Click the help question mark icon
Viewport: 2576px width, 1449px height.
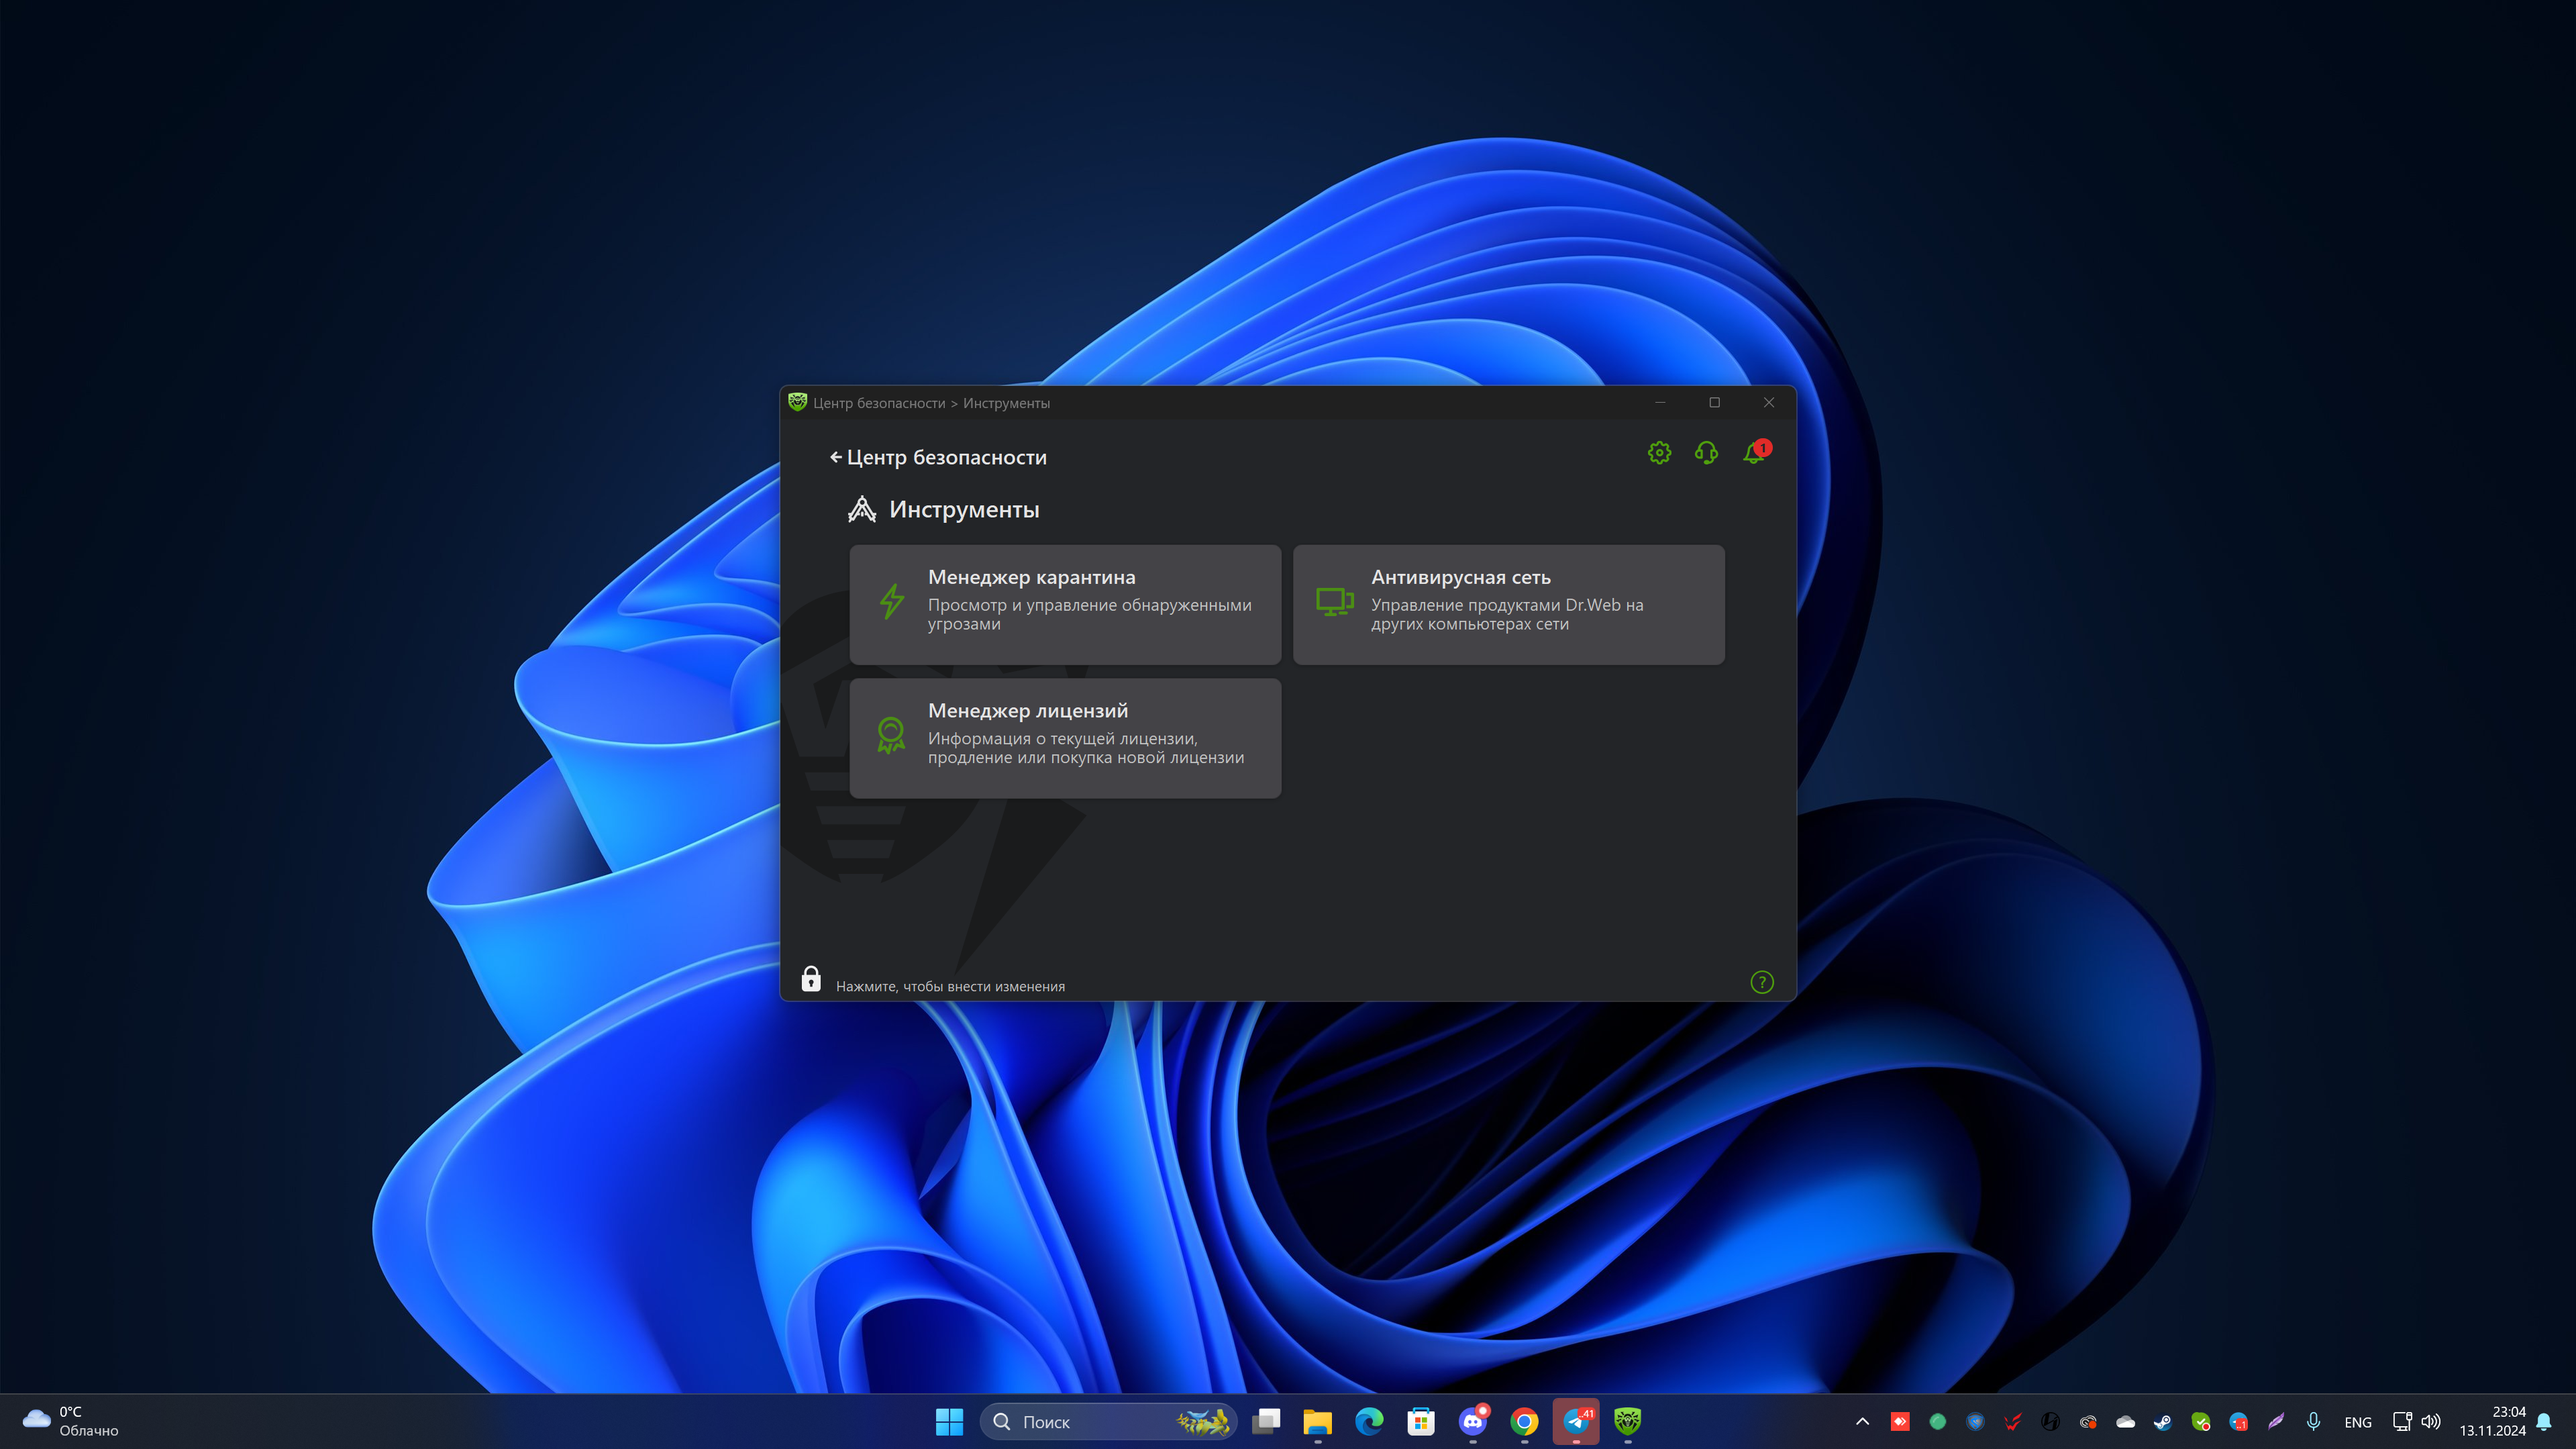pyautogui.click(x=1762, y=982)
